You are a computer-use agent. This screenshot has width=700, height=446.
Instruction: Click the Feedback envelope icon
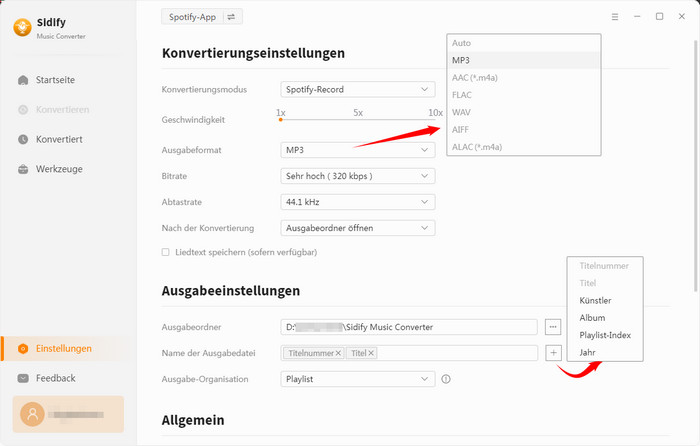[23, 378]
